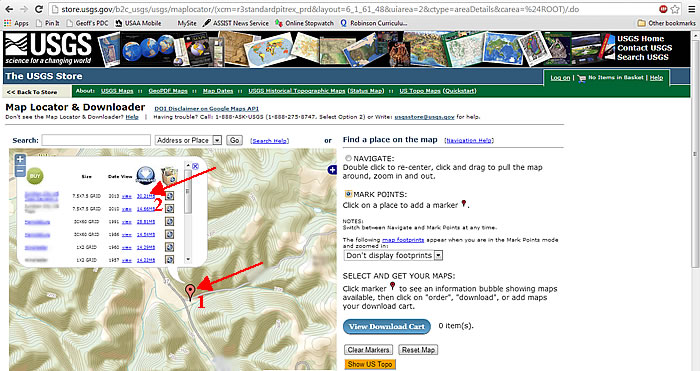Select the NAVIGATE radio button
The height and width of the screenshot is (371, 700).
pyautogui.click(x=348, y=158)
